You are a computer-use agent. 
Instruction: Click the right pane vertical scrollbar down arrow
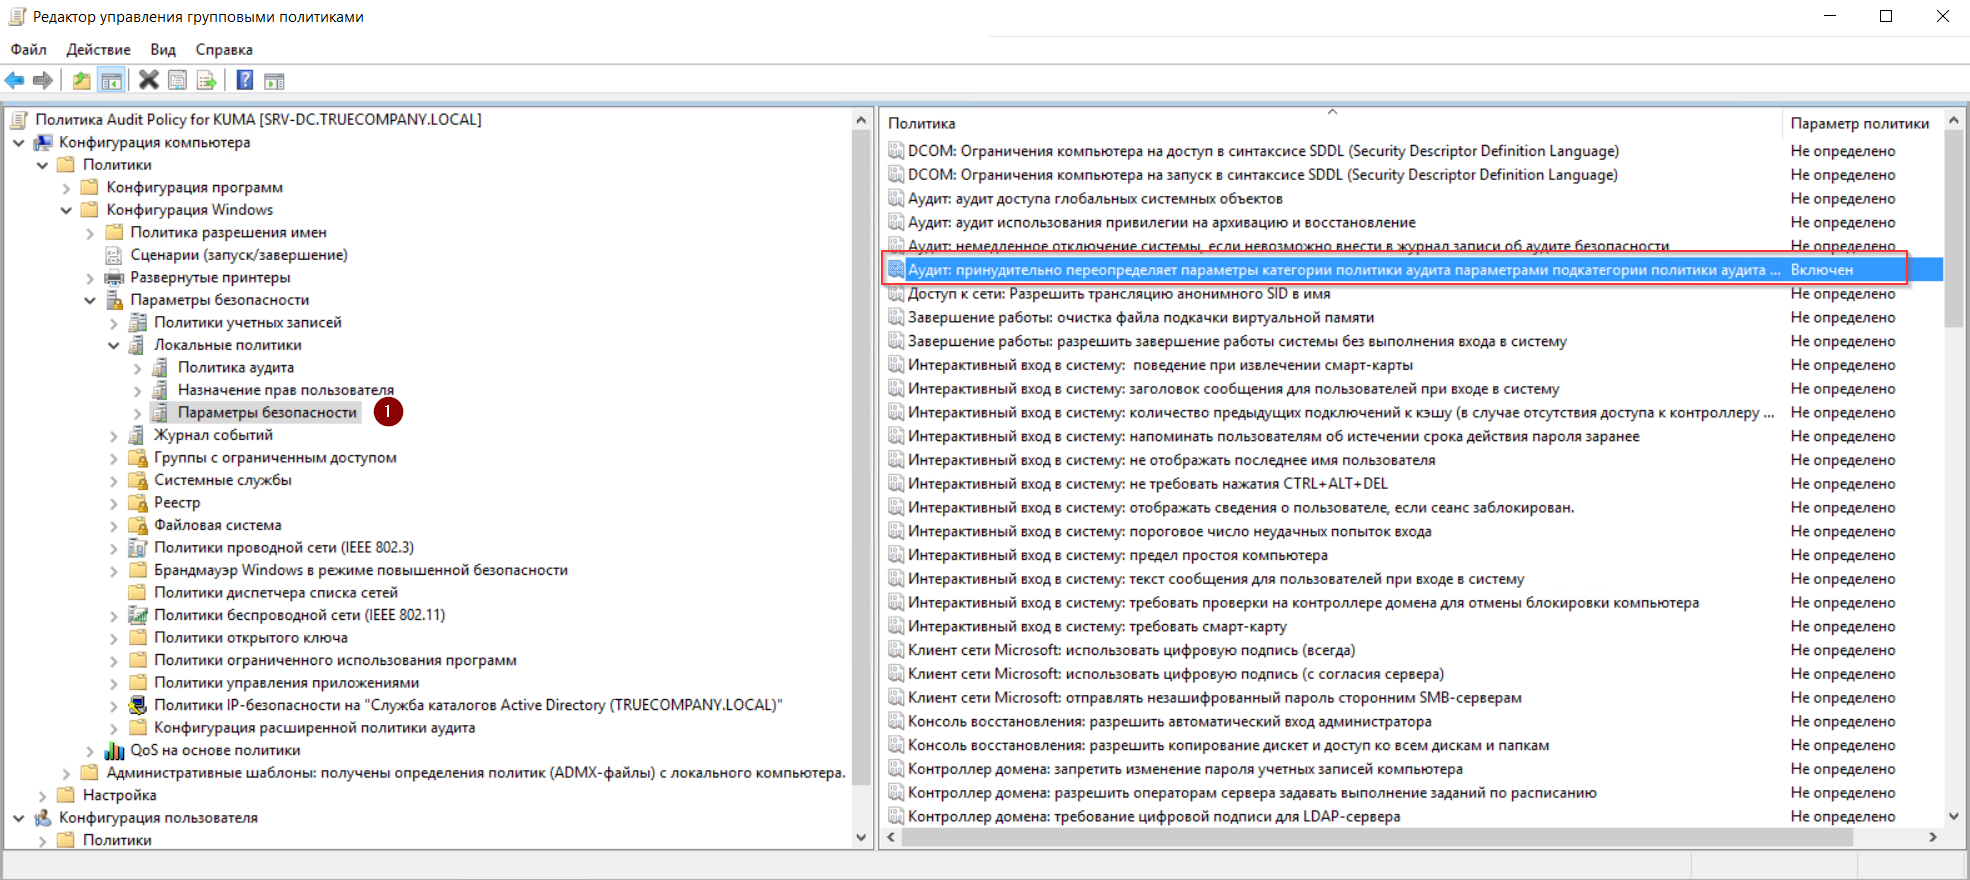click(1954, 817)
